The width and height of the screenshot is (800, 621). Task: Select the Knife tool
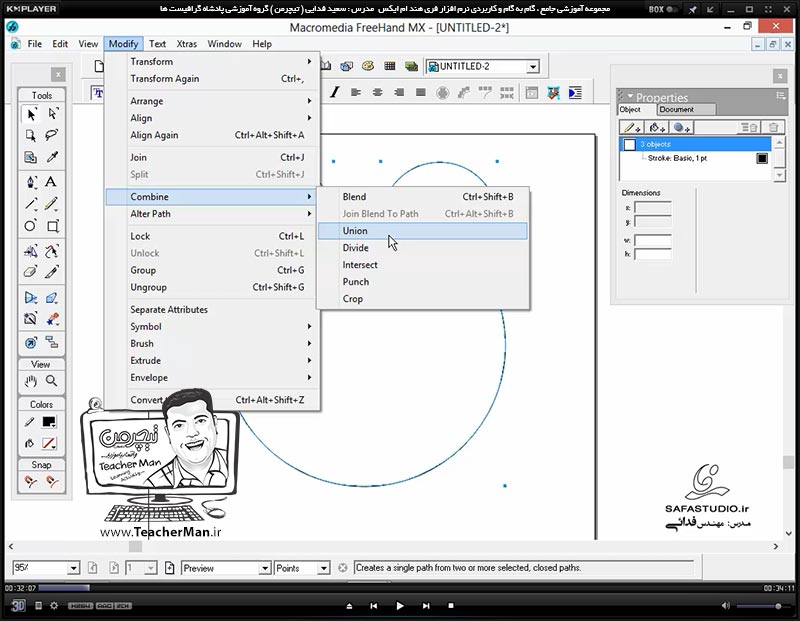coord(52,272)
